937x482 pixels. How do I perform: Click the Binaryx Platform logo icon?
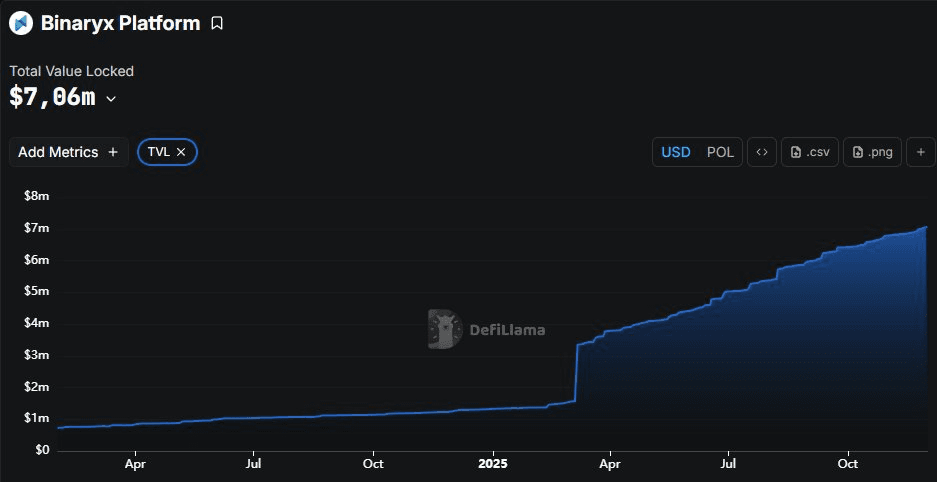pyautogui.click(x=21, y=23)
